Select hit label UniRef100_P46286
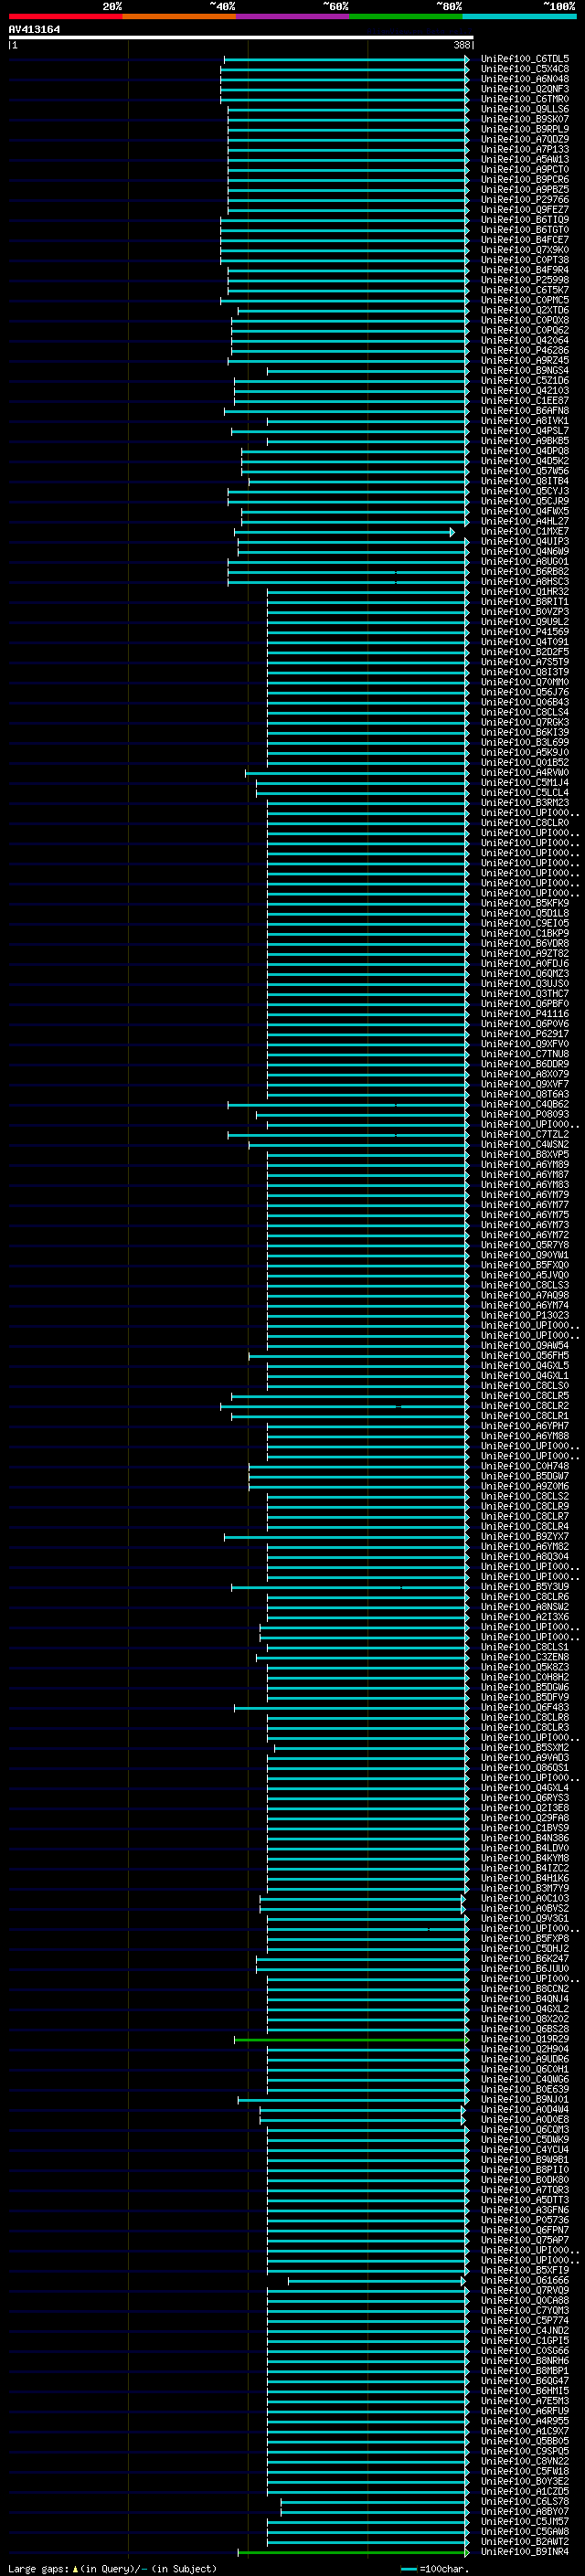 [x=524, y=350]
